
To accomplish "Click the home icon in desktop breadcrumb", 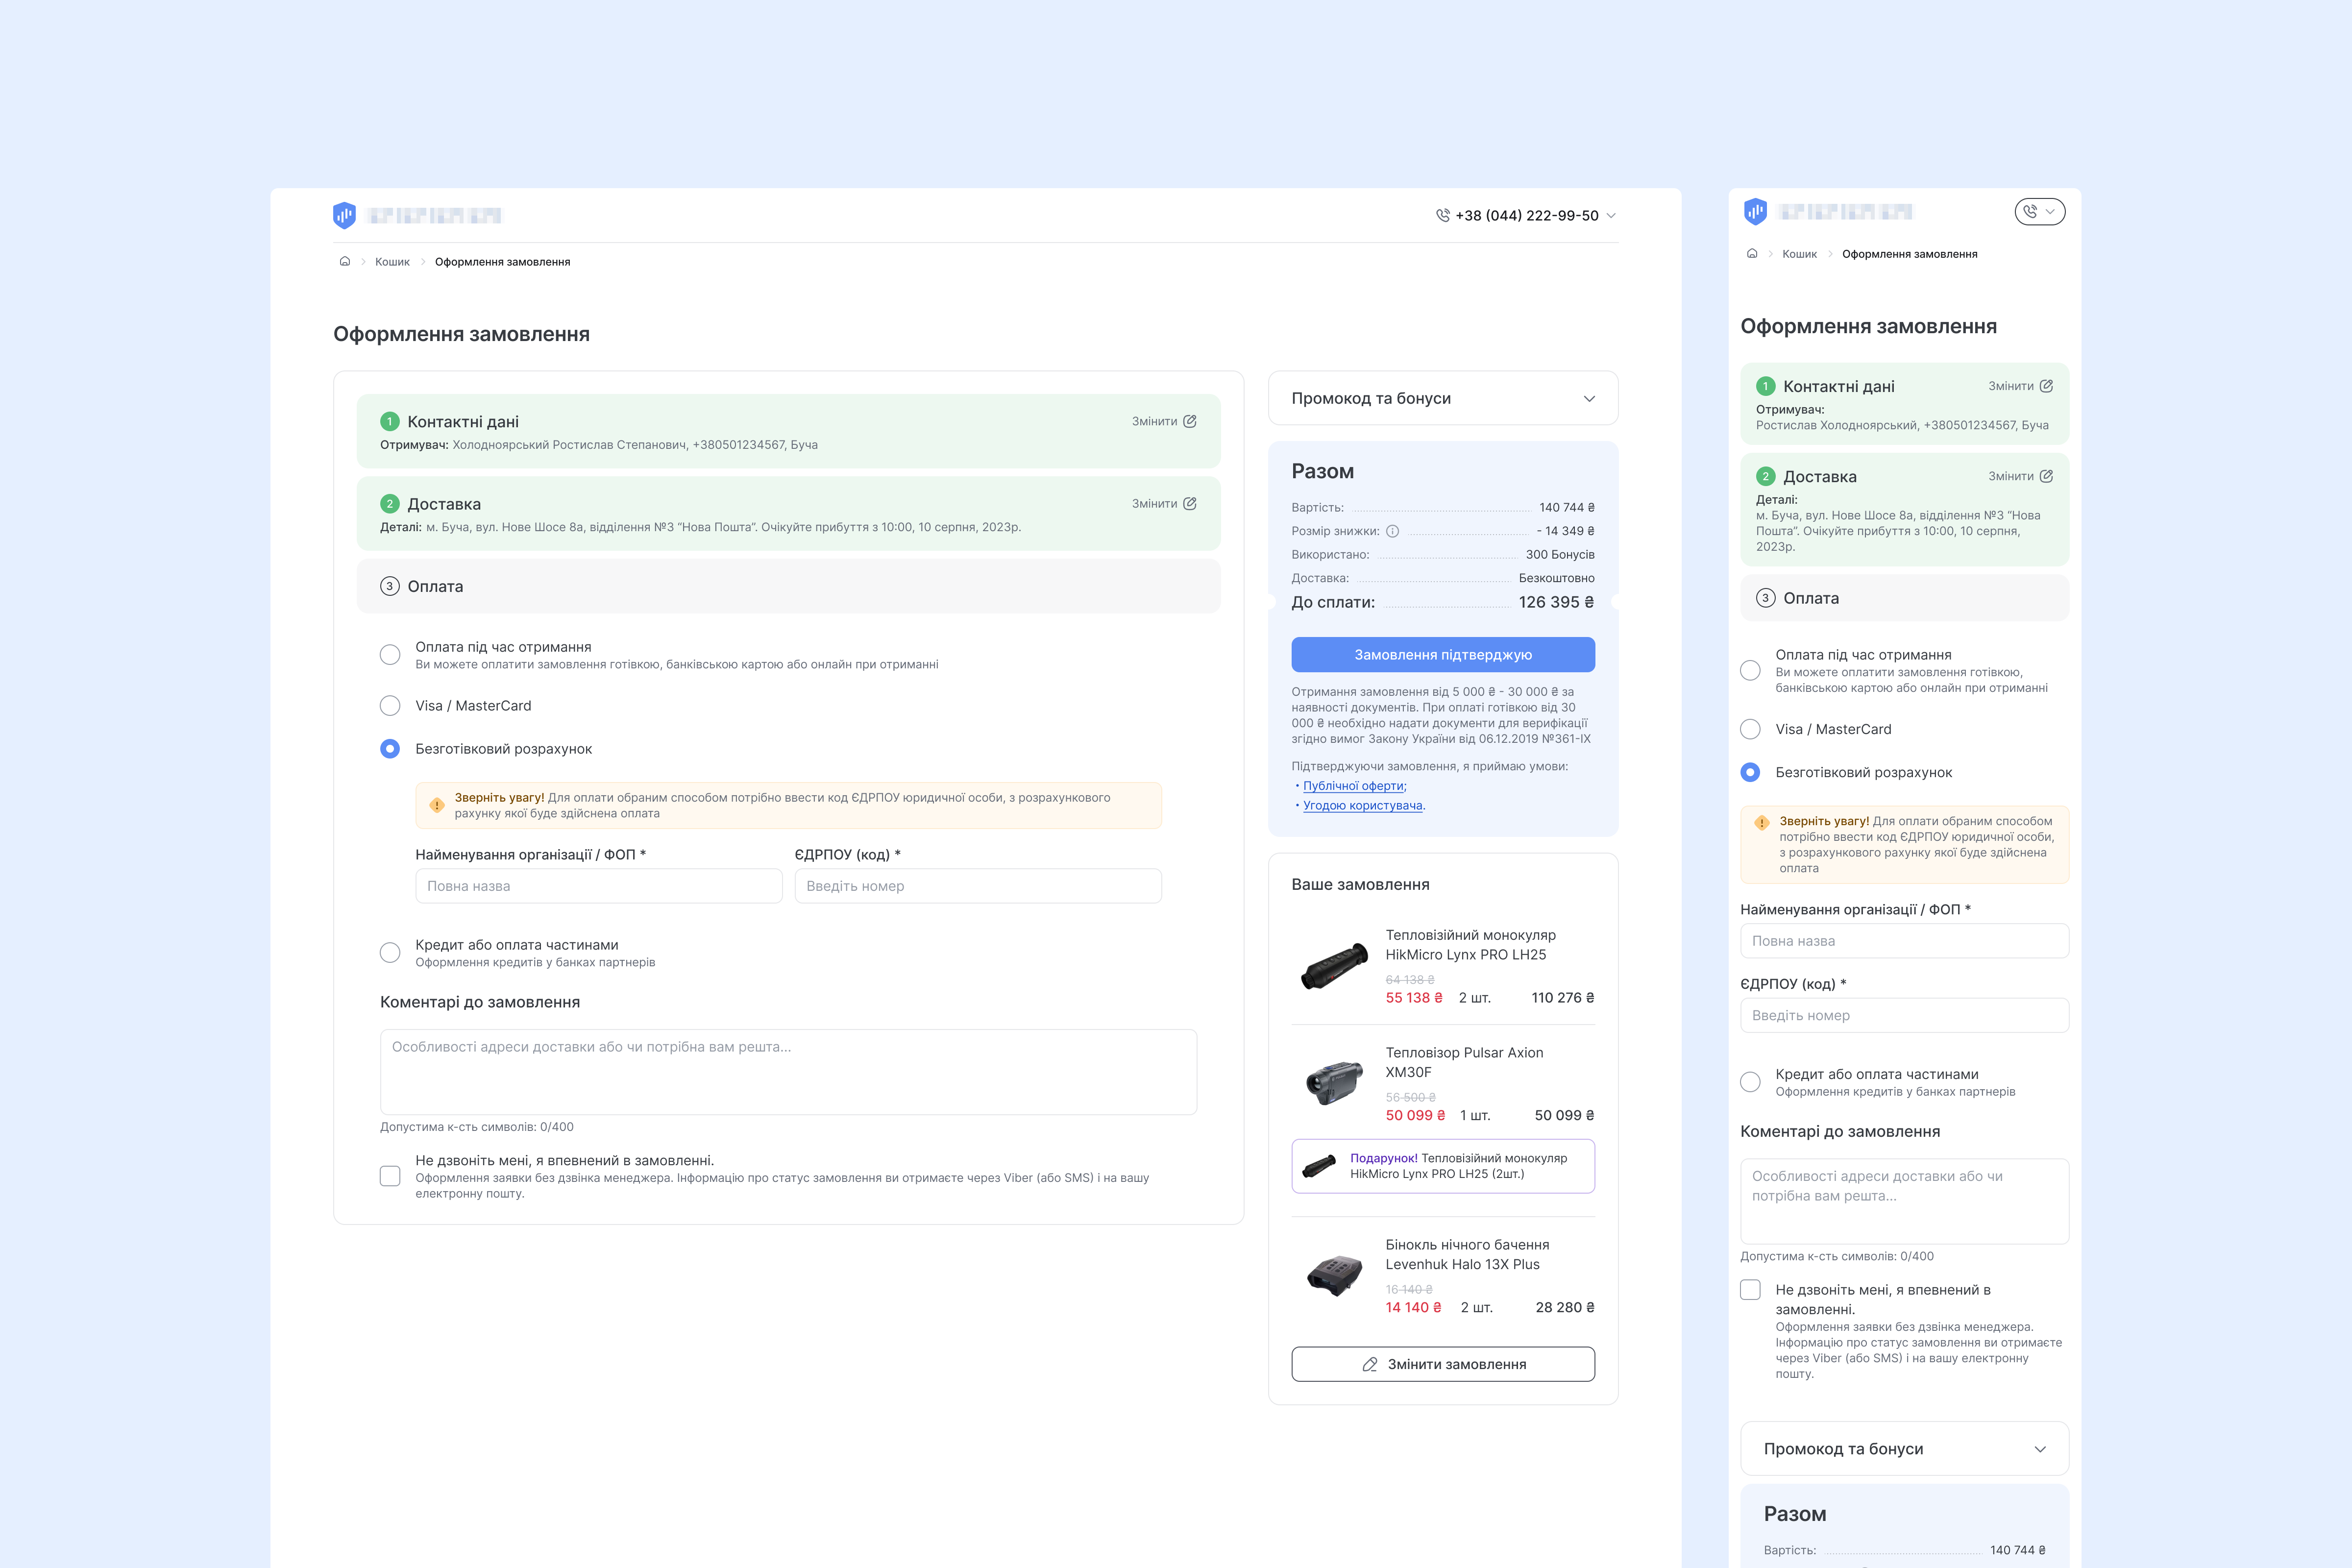I will [345, 262].
